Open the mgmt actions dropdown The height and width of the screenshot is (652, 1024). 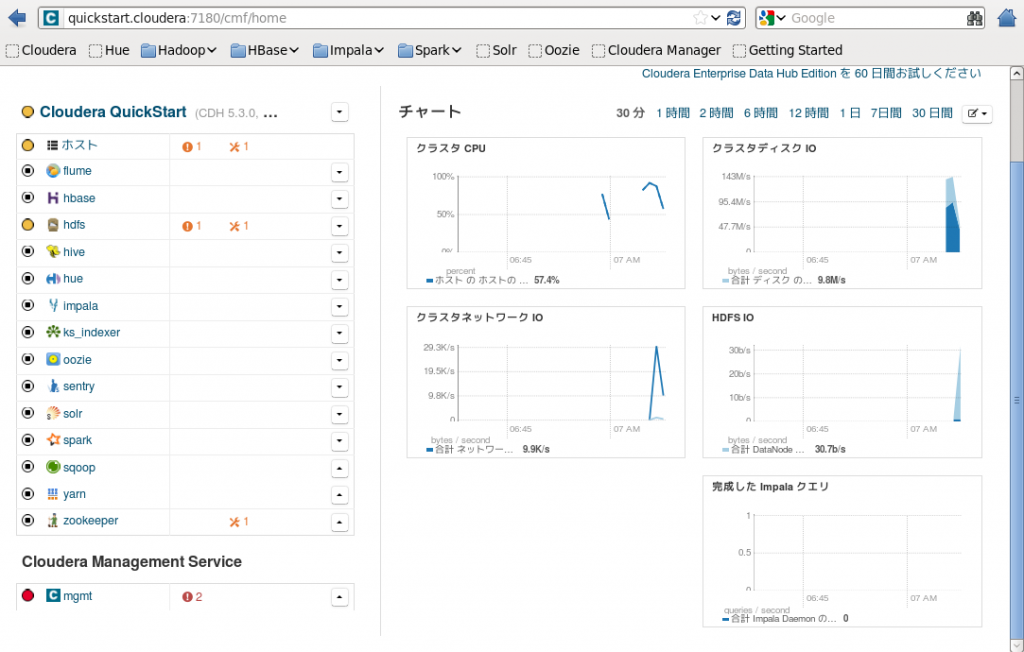(340, 597)
